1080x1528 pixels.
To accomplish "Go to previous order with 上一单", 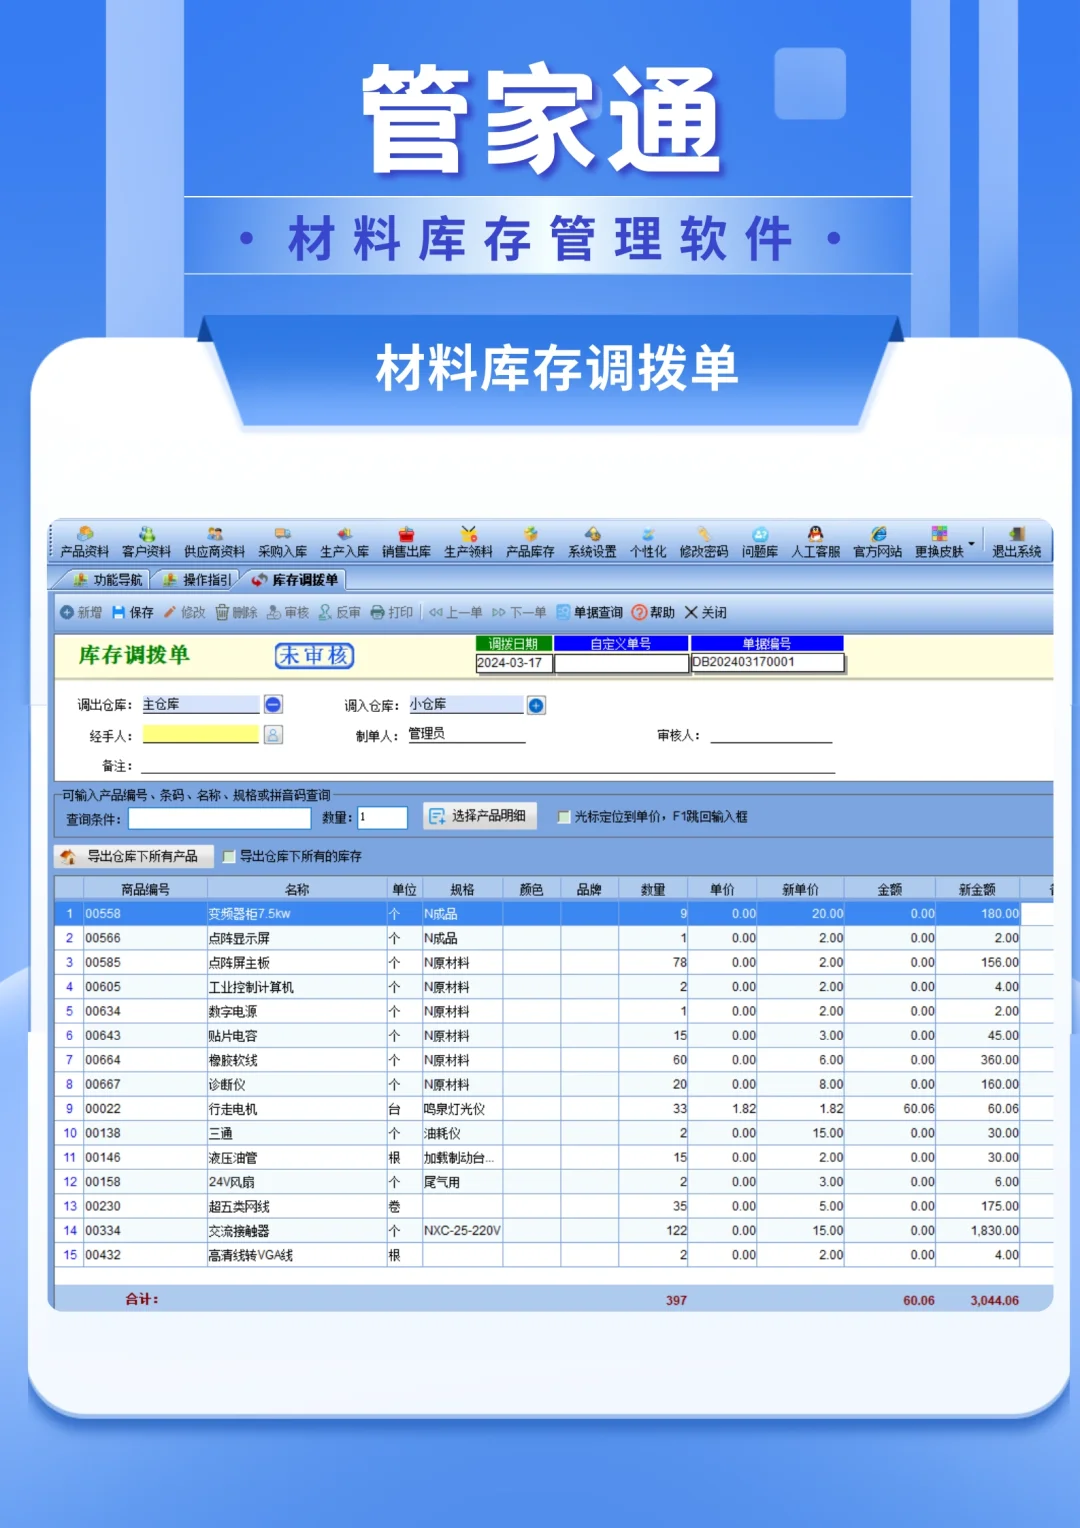I will pyautogui.click(x=456, y=612).
